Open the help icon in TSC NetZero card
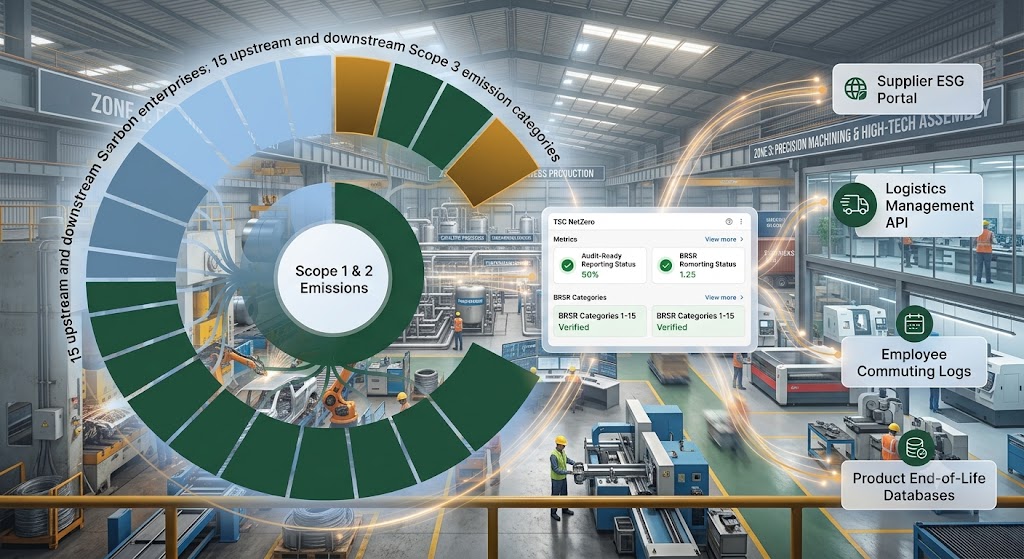Viewport: 1024px width, 559px height. [x=729, y=222]
